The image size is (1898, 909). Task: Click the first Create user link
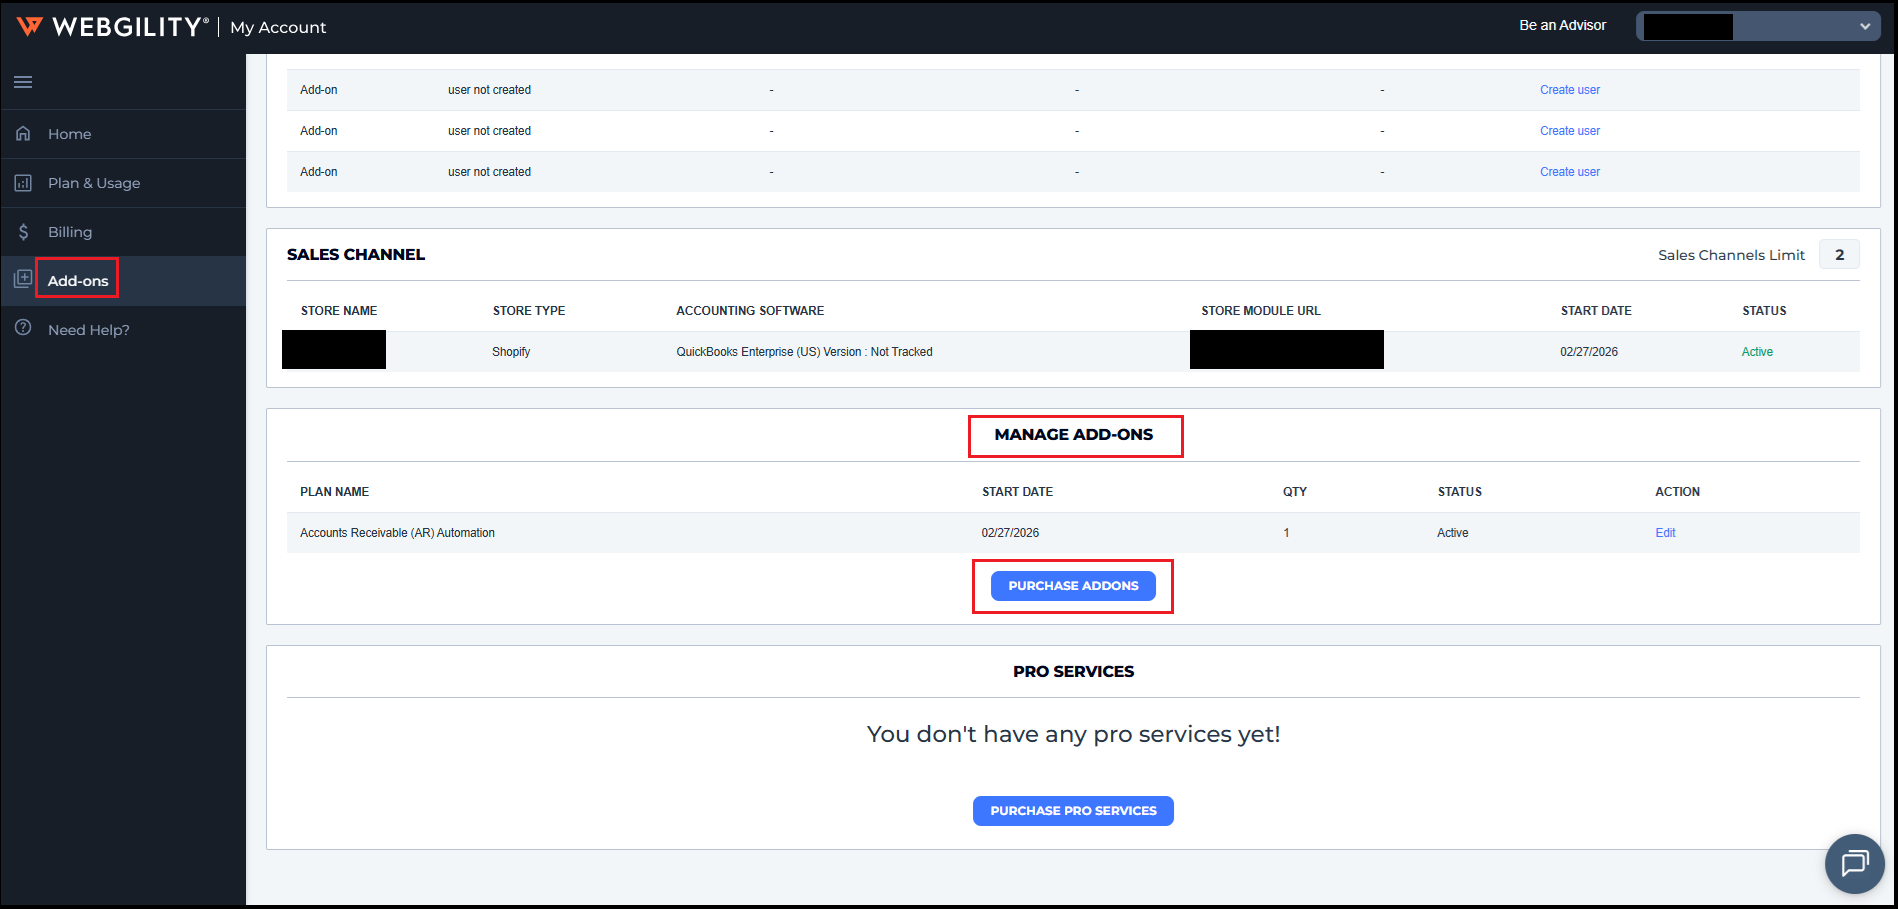(x=1569, y=90)
